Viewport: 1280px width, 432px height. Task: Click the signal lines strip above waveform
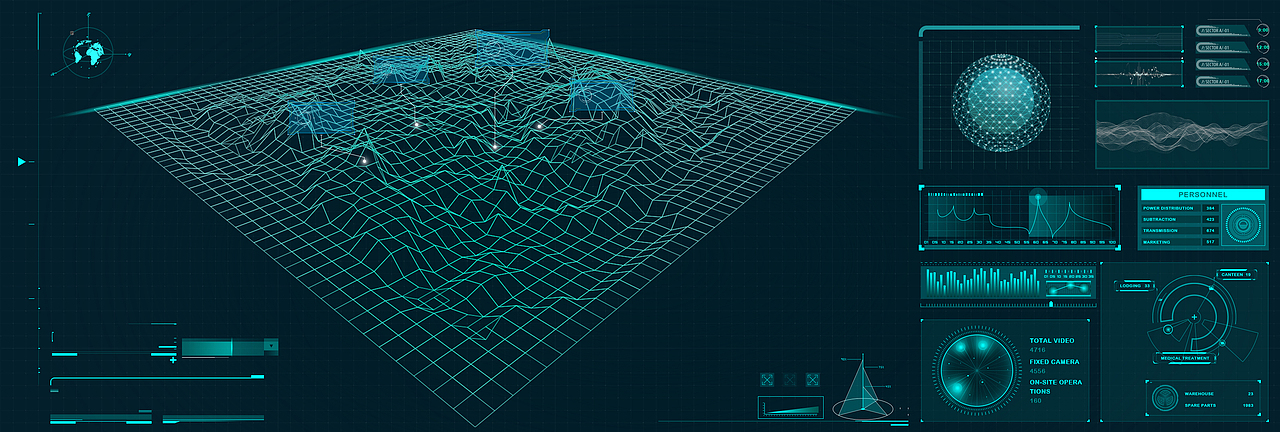click(1139, 39)
